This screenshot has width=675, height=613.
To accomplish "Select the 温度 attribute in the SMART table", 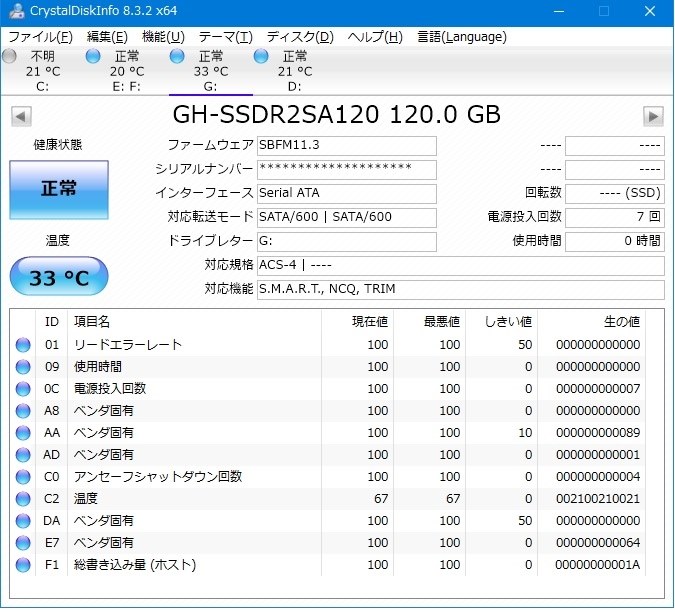I will (327, 499).
